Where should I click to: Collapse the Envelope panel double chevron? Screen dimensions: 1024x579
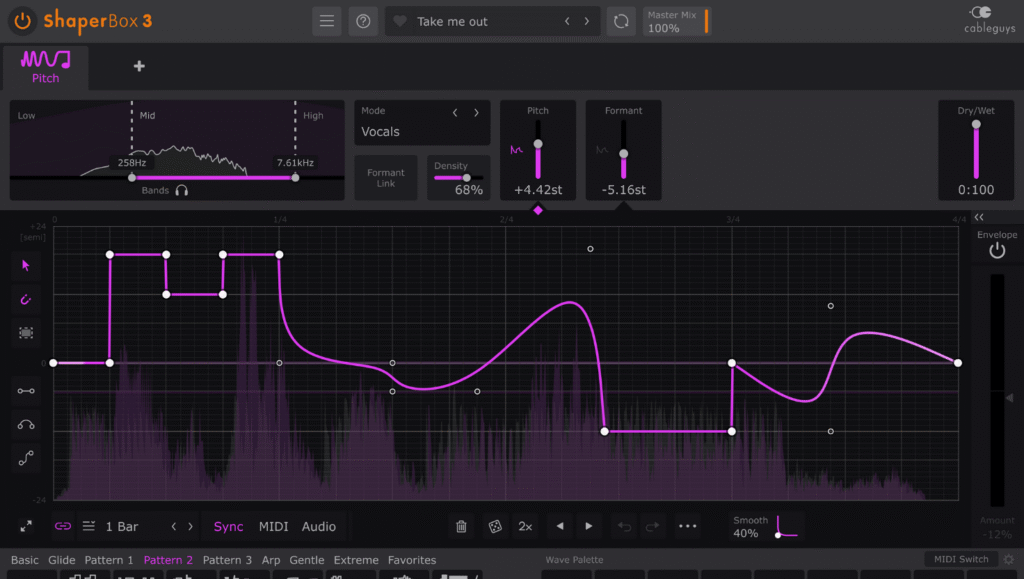(979, 217)
